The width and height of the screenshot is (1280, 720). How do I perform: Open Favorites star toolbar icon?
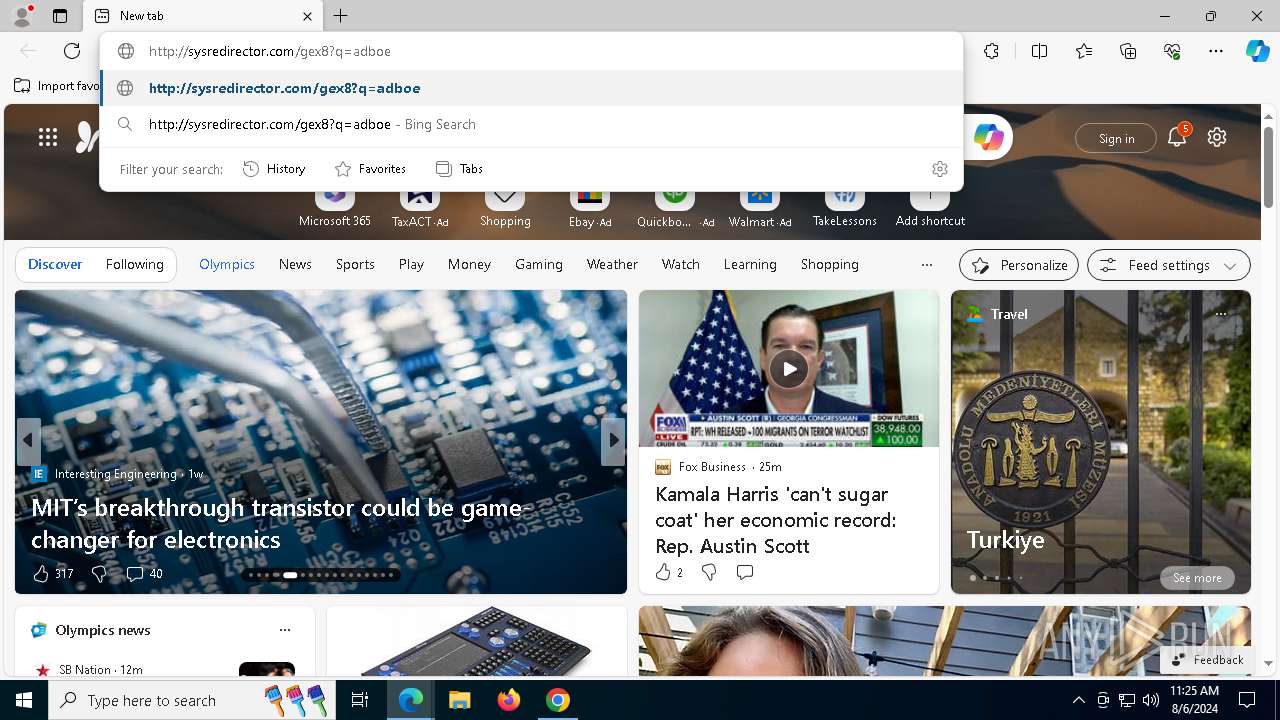coord(1084,51)
